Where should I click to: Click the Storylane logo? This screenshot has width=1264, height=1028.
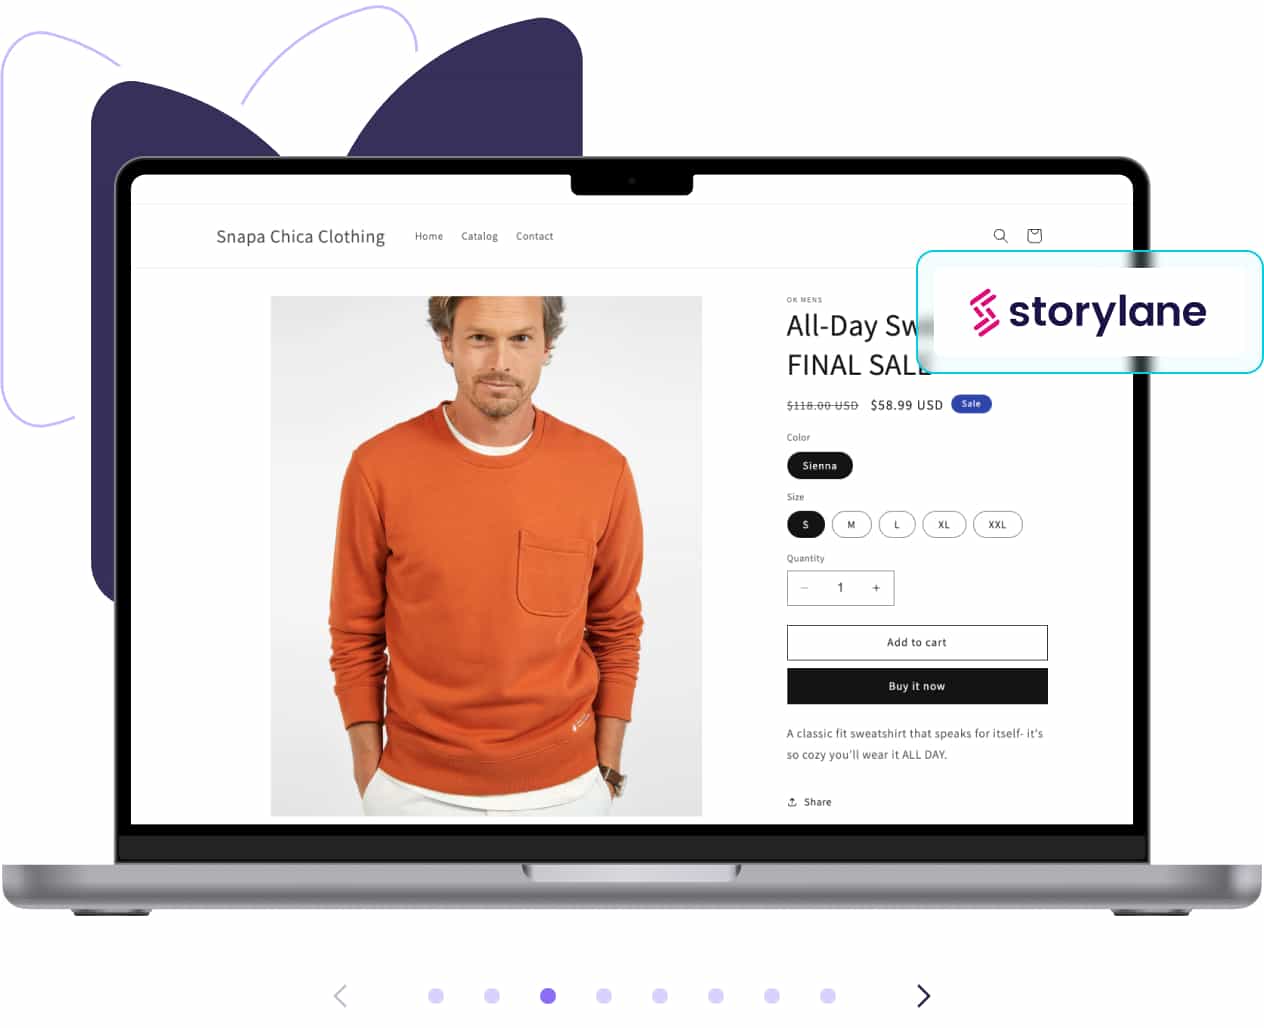(1088, 312)
